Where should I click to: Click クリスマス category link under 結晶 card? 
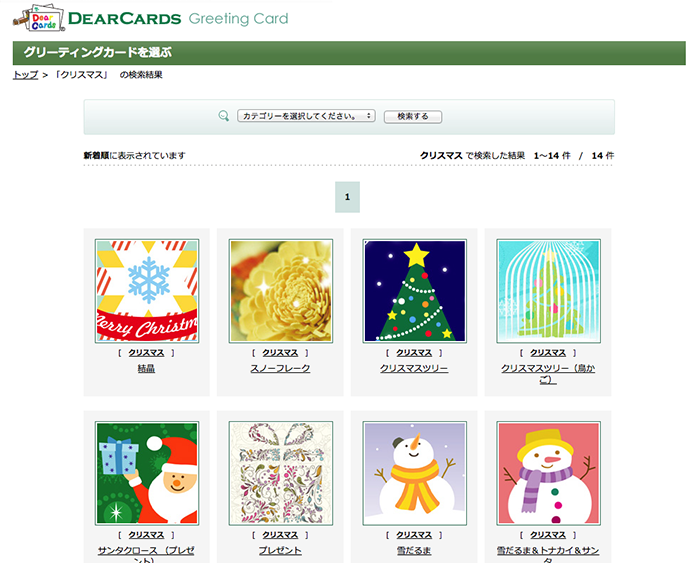click(x=146, y=353)
